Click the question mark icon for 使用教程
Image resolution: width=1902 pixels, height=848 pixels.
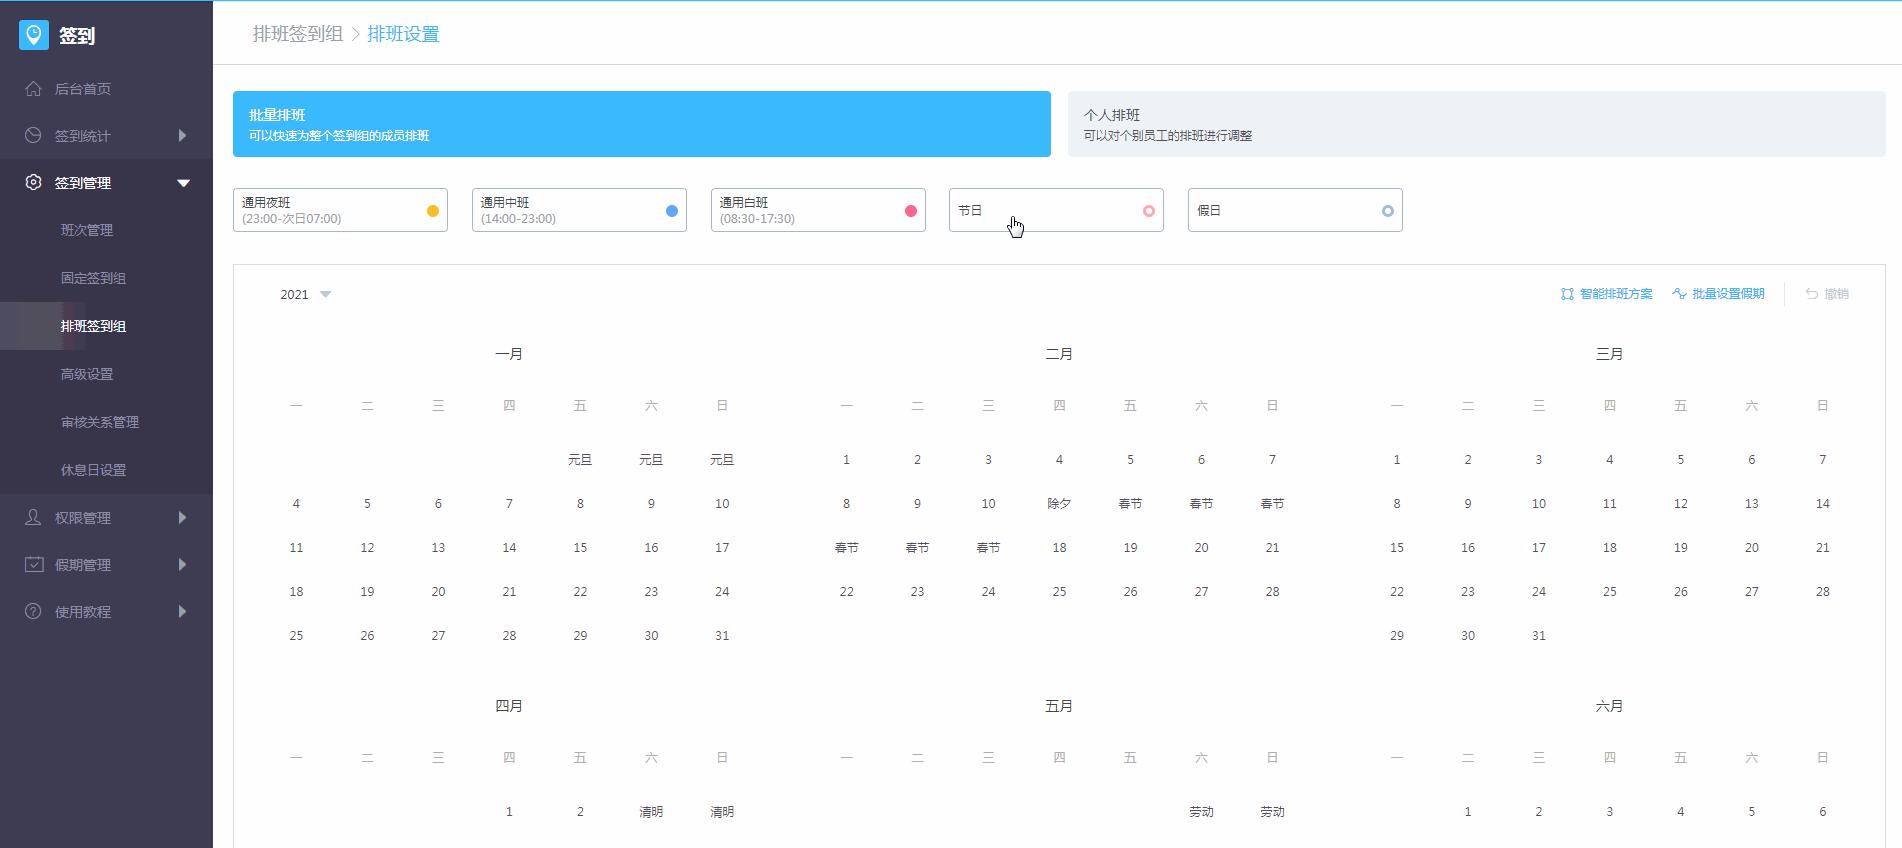click(33, 611)
